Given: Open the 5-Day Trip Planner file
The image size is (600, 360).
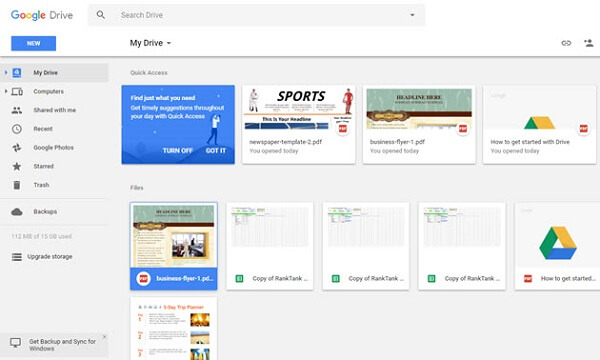Looking at the screenshot, I should pos(174,329).
